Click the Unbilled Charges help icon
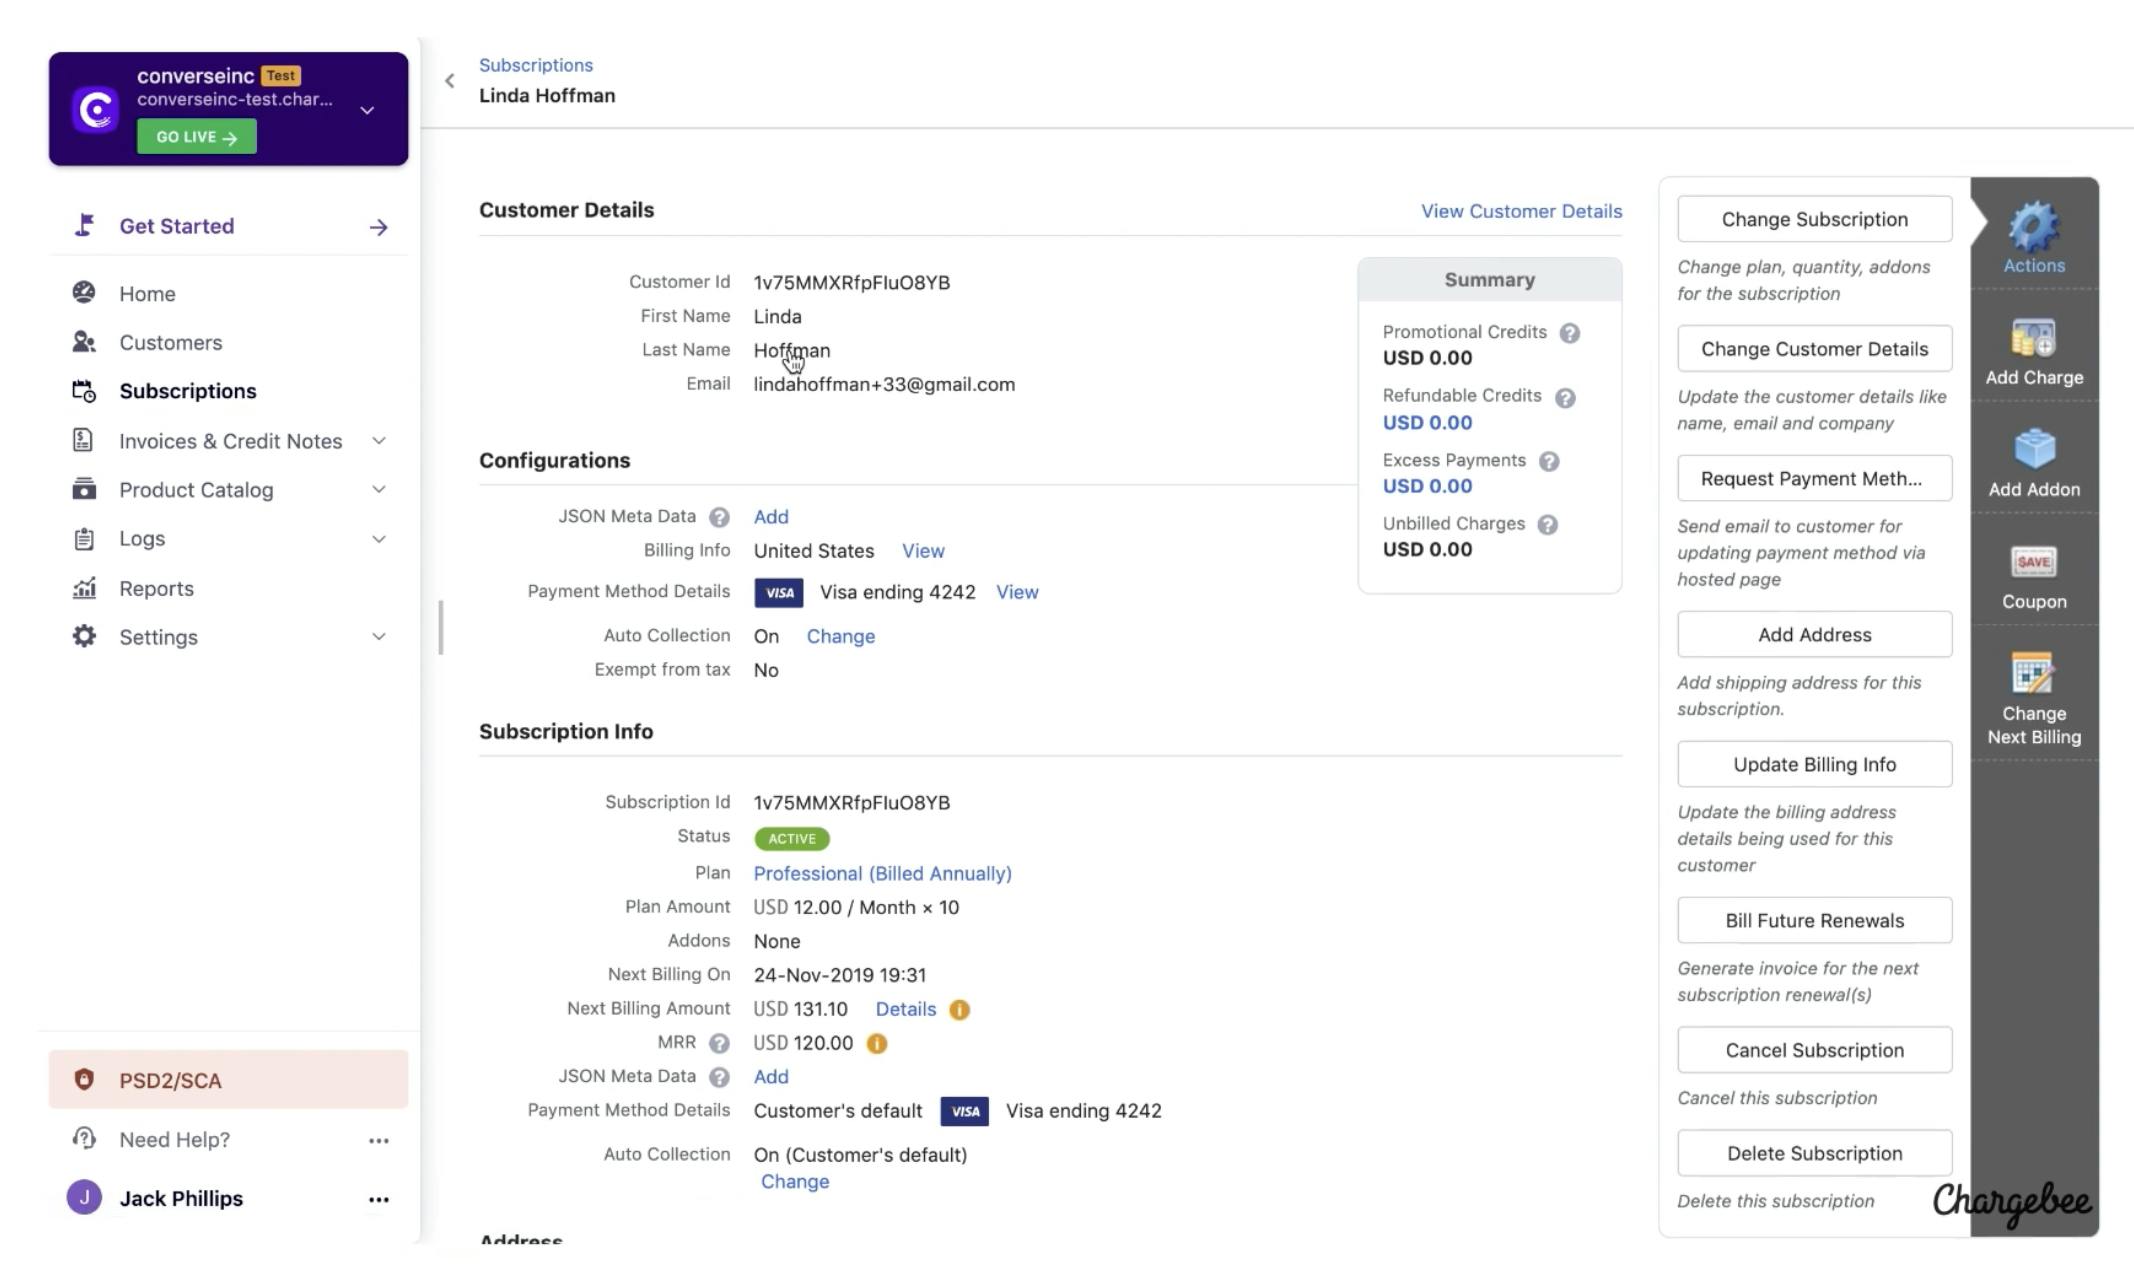 (x=1547, y=525)
